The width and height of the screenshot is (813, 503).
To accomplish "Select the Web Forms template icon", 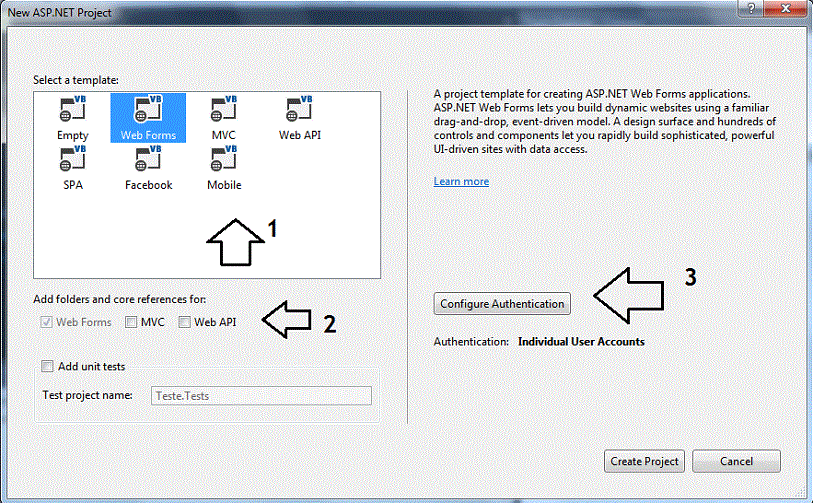I will (x=148, y=118).
